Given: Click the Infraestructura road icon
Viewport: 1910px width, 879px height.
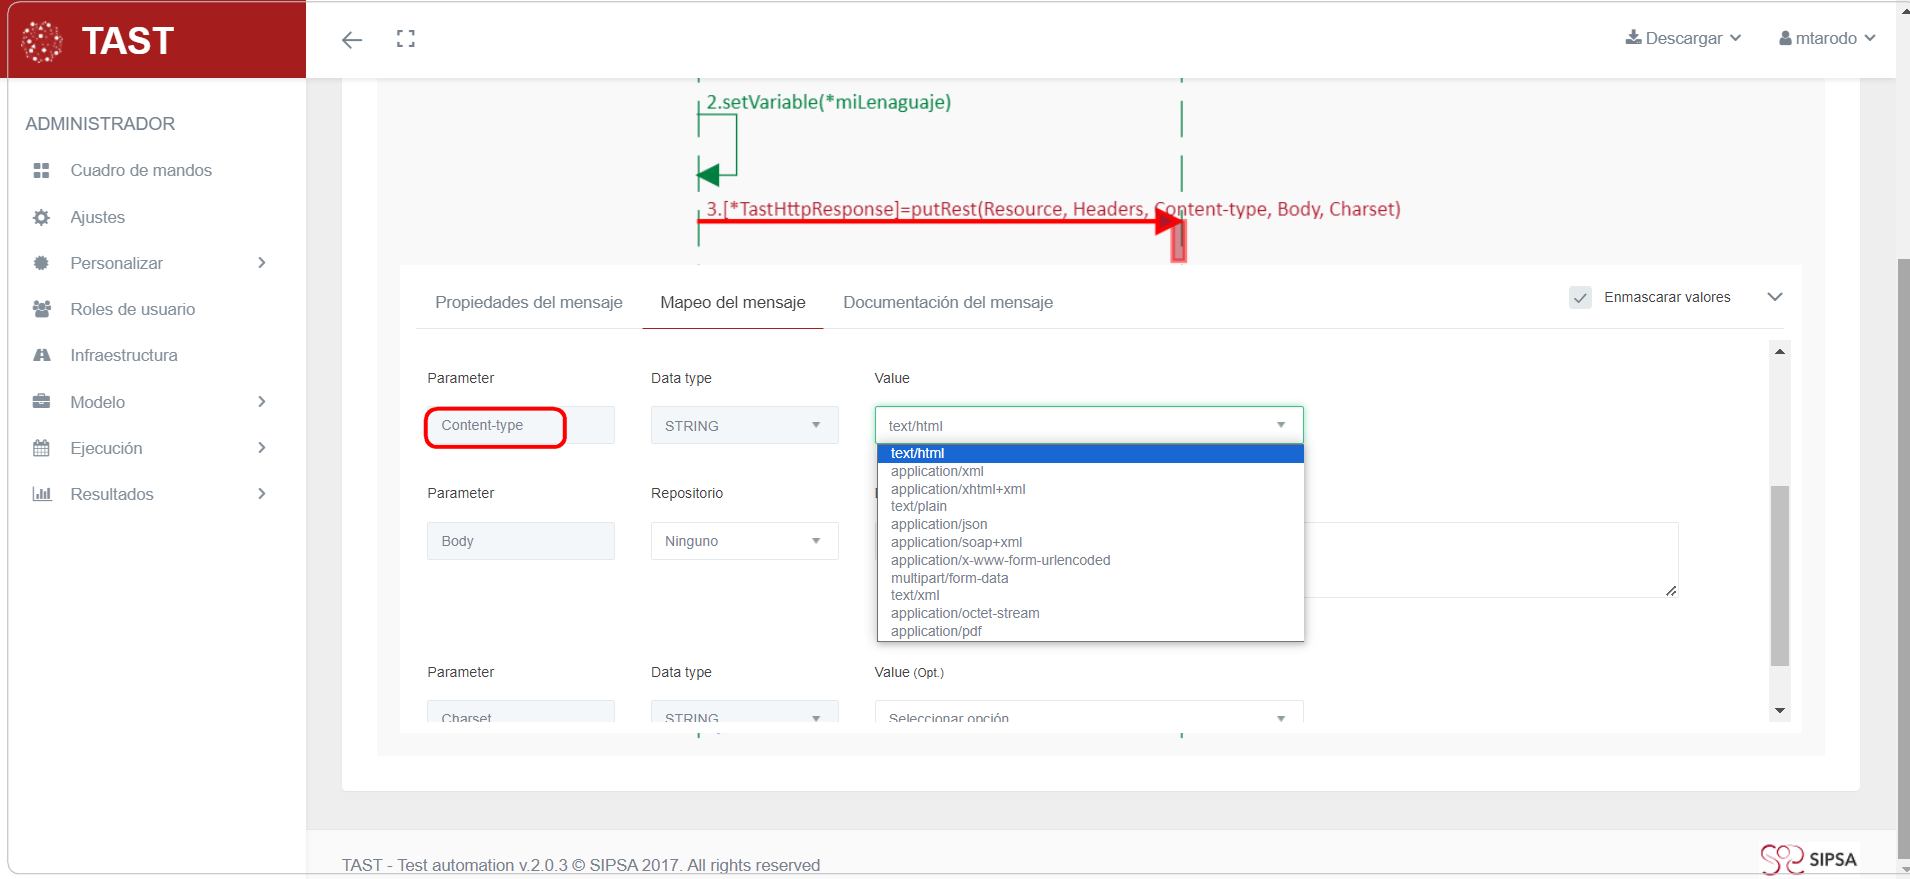Looking at the screenshot, I should point(41,355).
